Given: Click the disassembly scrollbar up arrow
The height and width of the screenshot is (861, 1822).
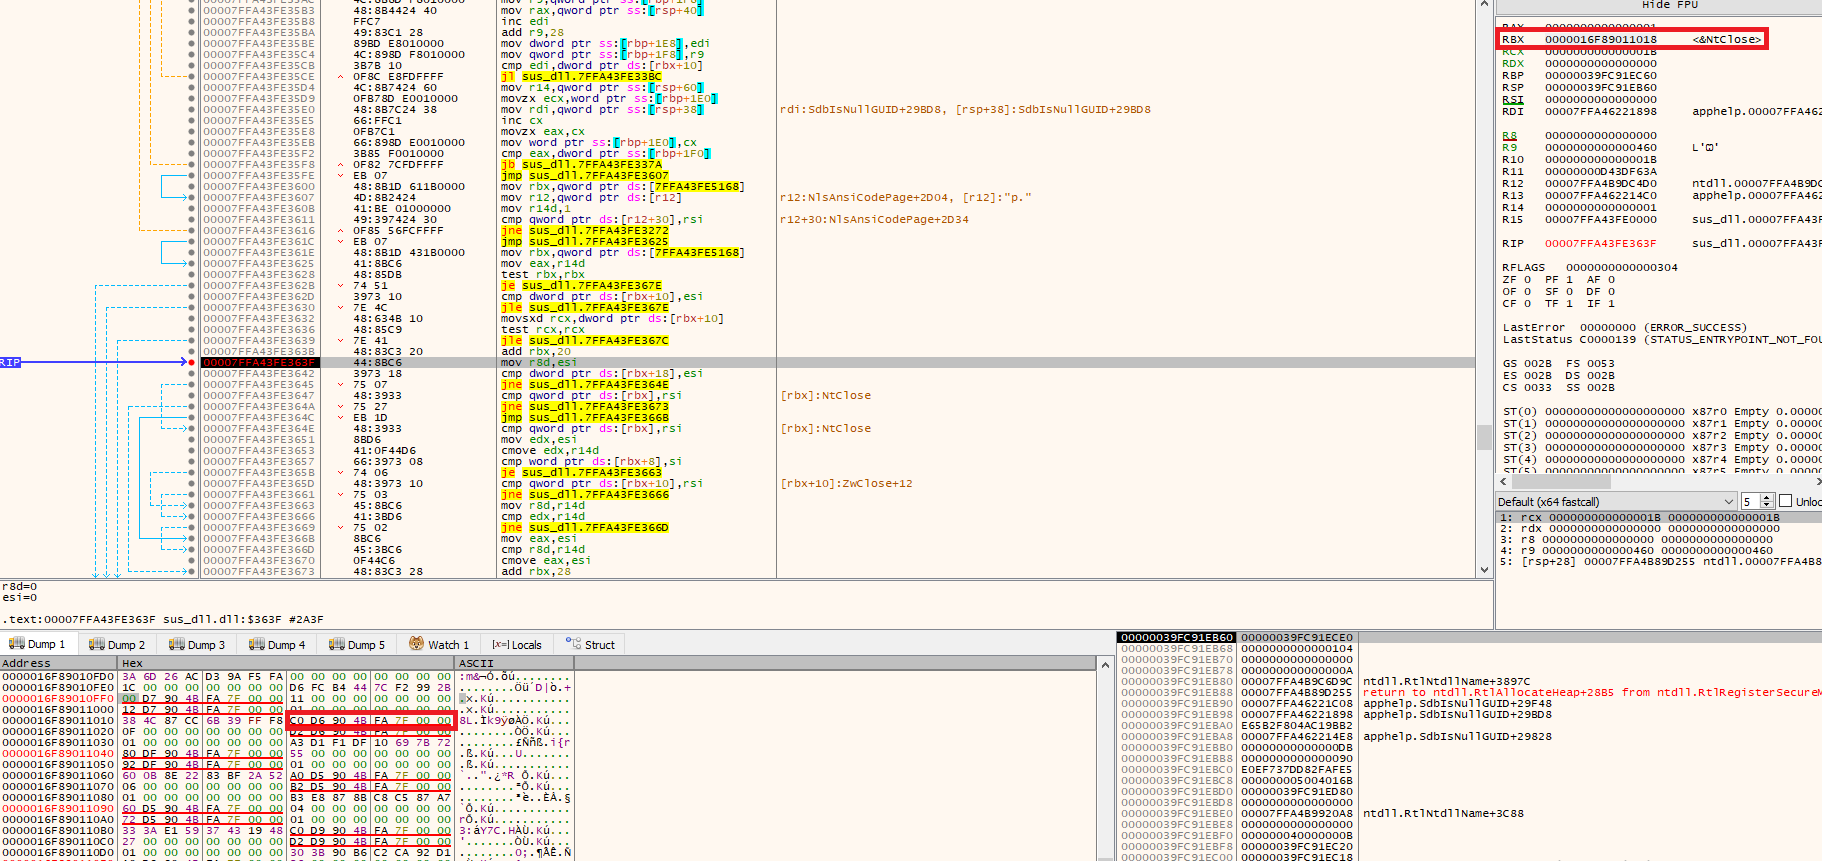Looking at the screenshot, I should [1484, 6].
